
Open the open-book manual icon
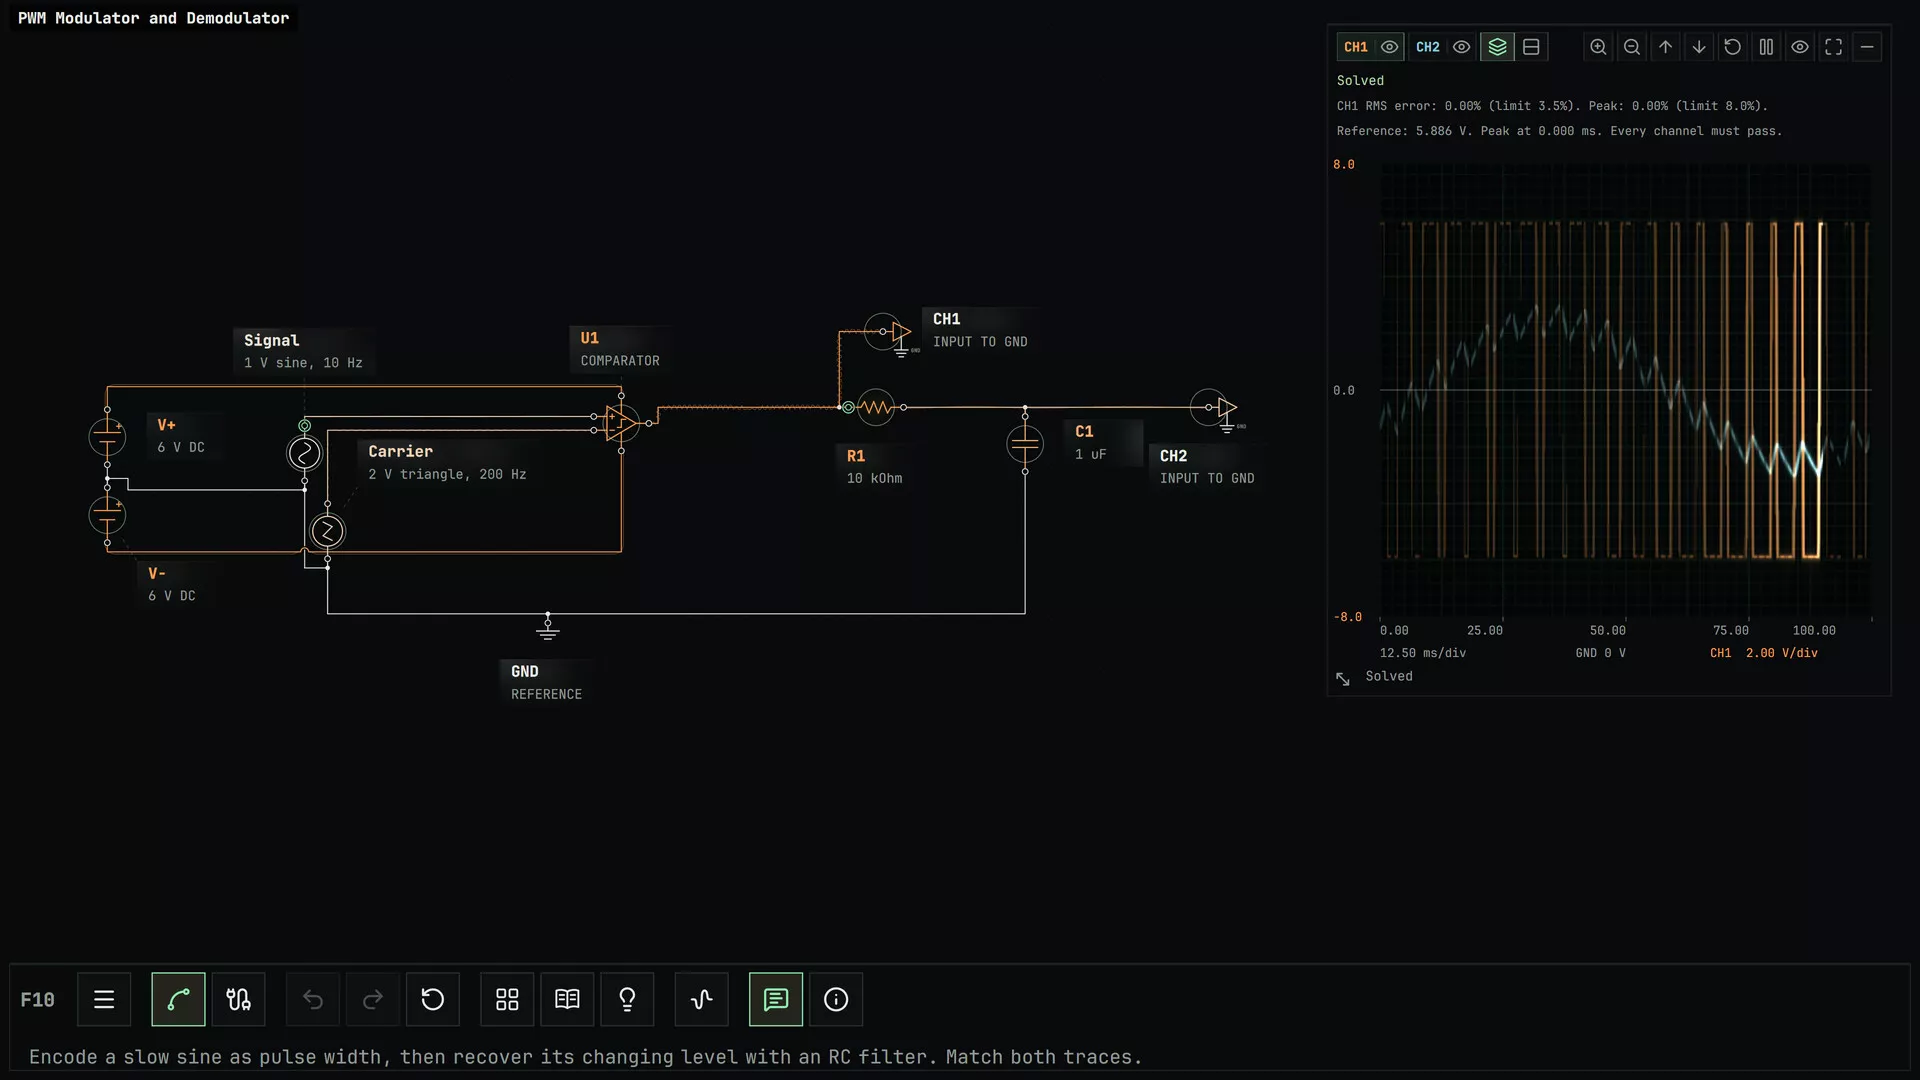pyautogui.click(x=567, y=999)
